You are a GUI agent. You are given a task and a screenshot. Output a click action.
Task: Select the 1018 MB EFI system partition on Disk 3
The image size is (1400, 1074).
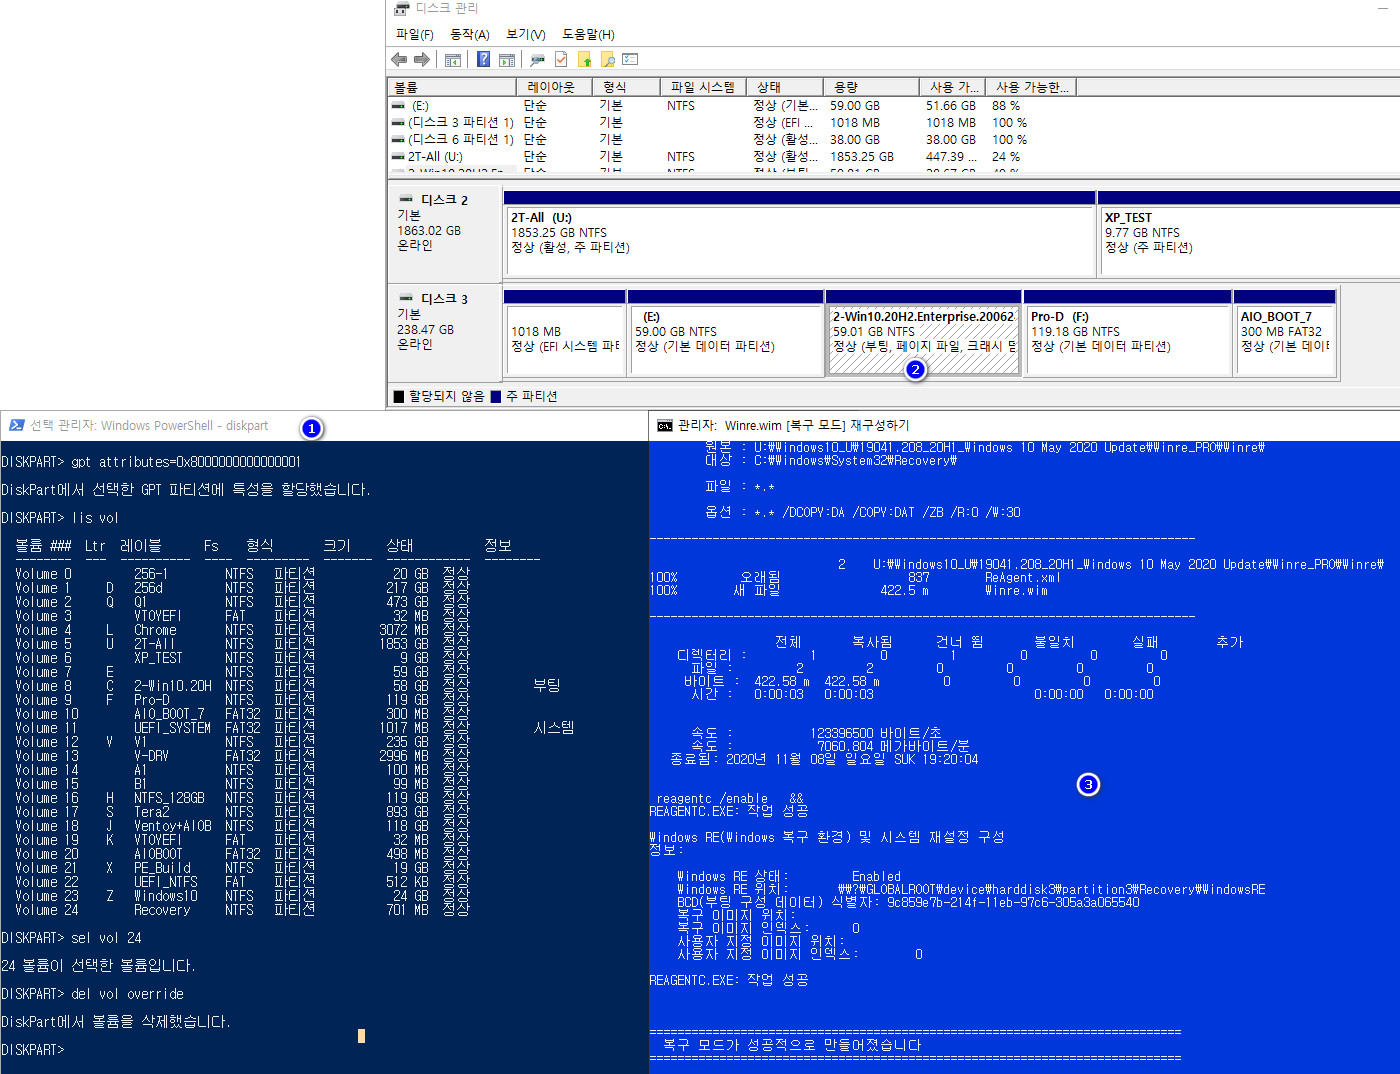coord(564,333)
